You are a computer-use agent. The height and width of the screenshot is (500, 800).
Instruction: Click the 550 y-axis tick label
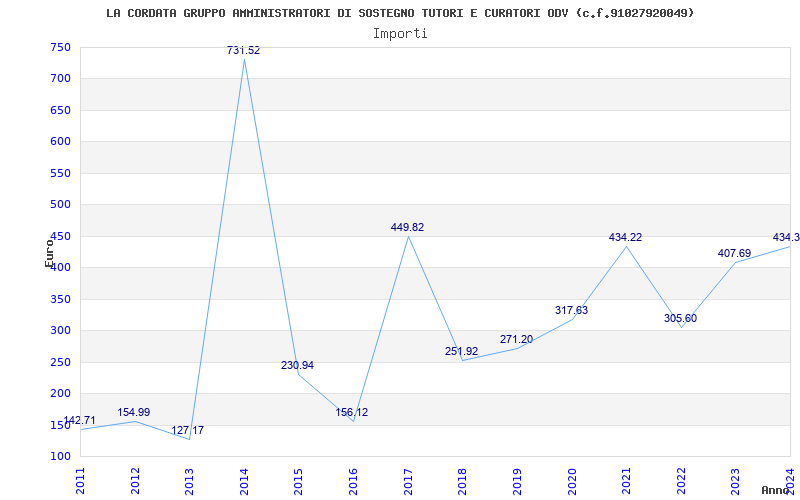point(60,173)
